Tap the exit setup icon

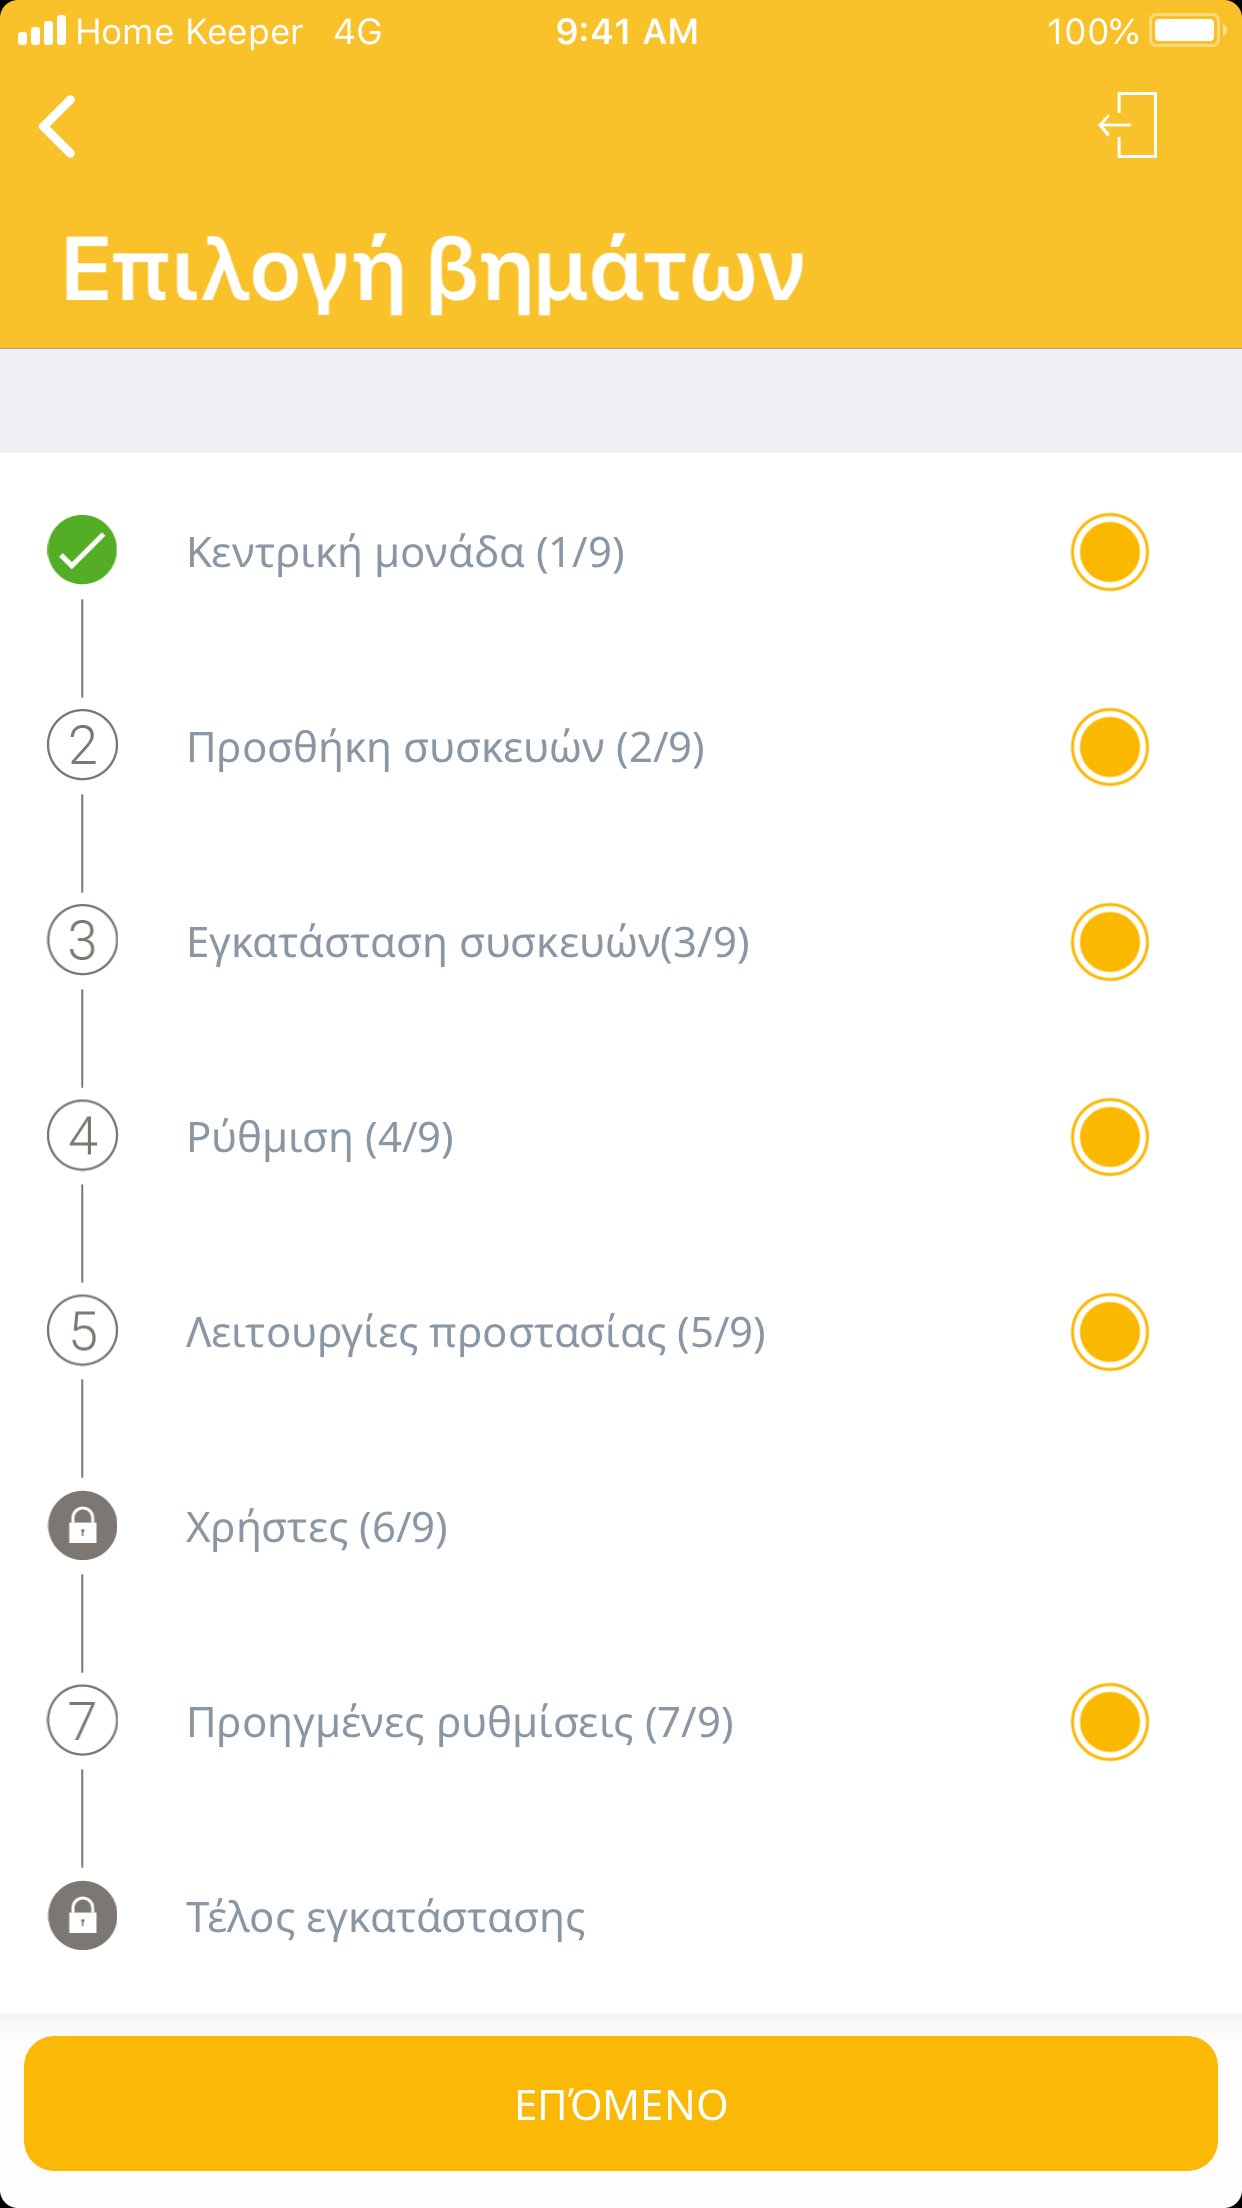1128,126
